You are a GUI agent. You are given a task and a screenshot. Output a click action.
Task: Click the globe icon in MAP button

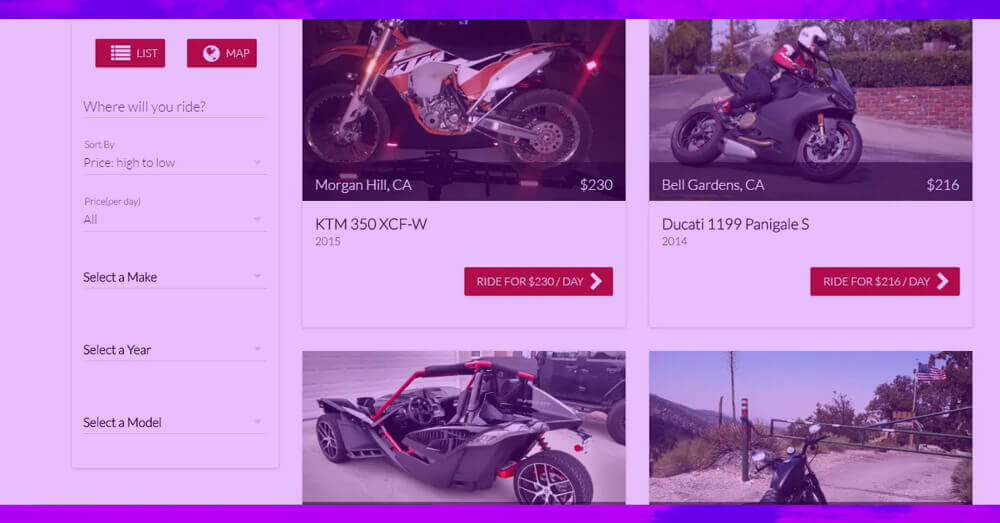click(x=211, y=54)
